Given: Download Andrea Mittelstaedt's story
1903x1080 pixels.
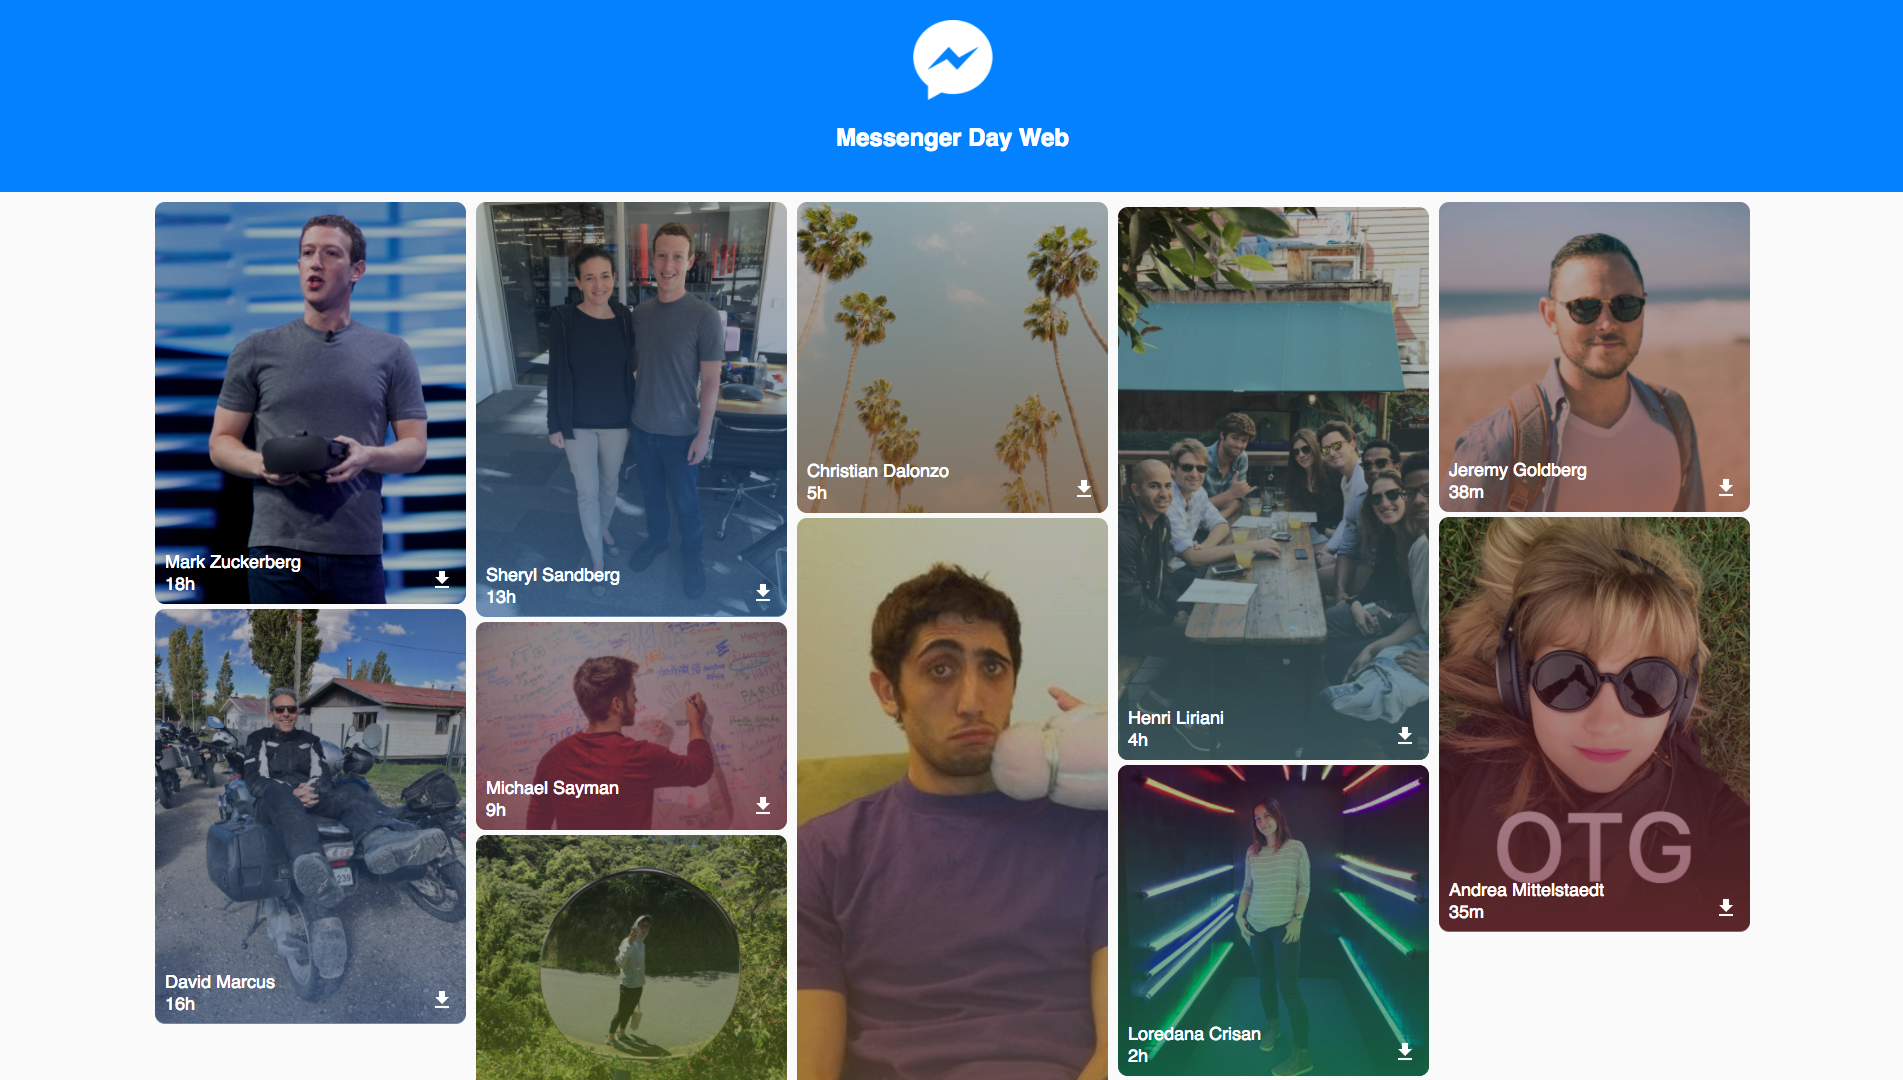Looking at the screenshot, I should [1726, 907].
